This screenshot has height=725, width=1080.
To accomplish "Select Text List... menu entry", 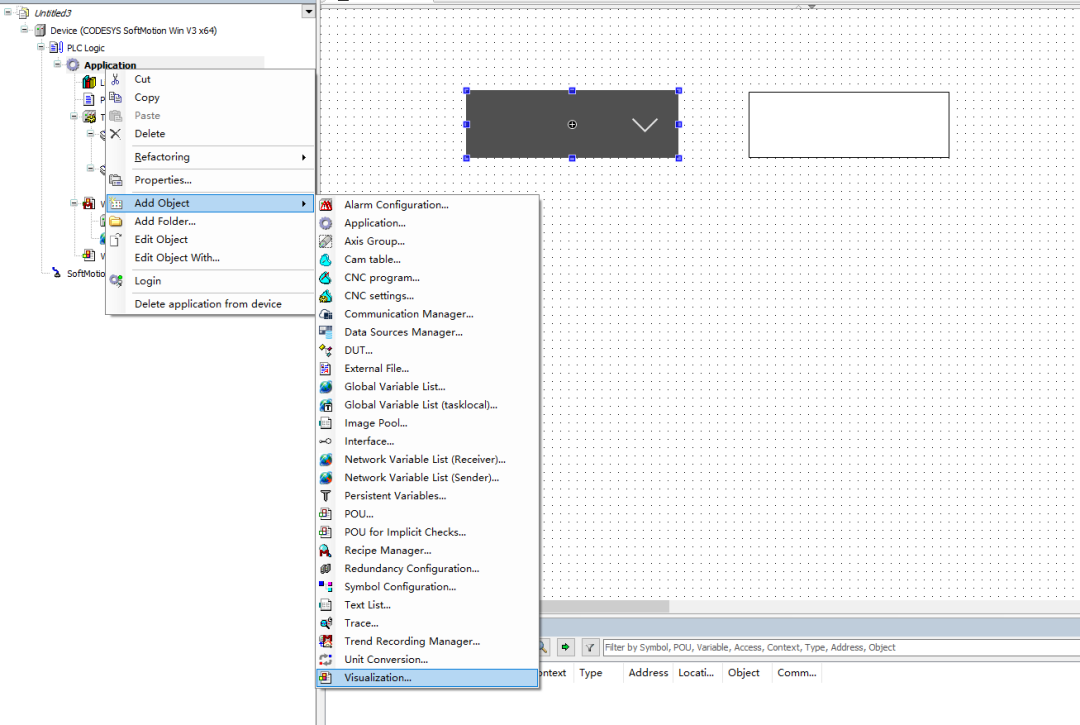I will coord(427,605).
